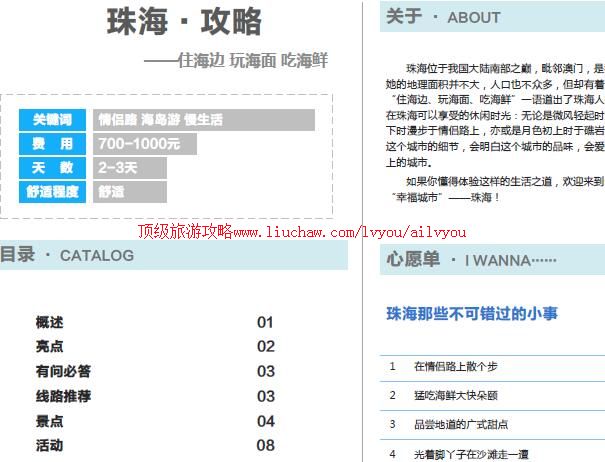605x462 pixels.
Task: Jump to the 亮点 catalog entry
Action: coord(49,346)
